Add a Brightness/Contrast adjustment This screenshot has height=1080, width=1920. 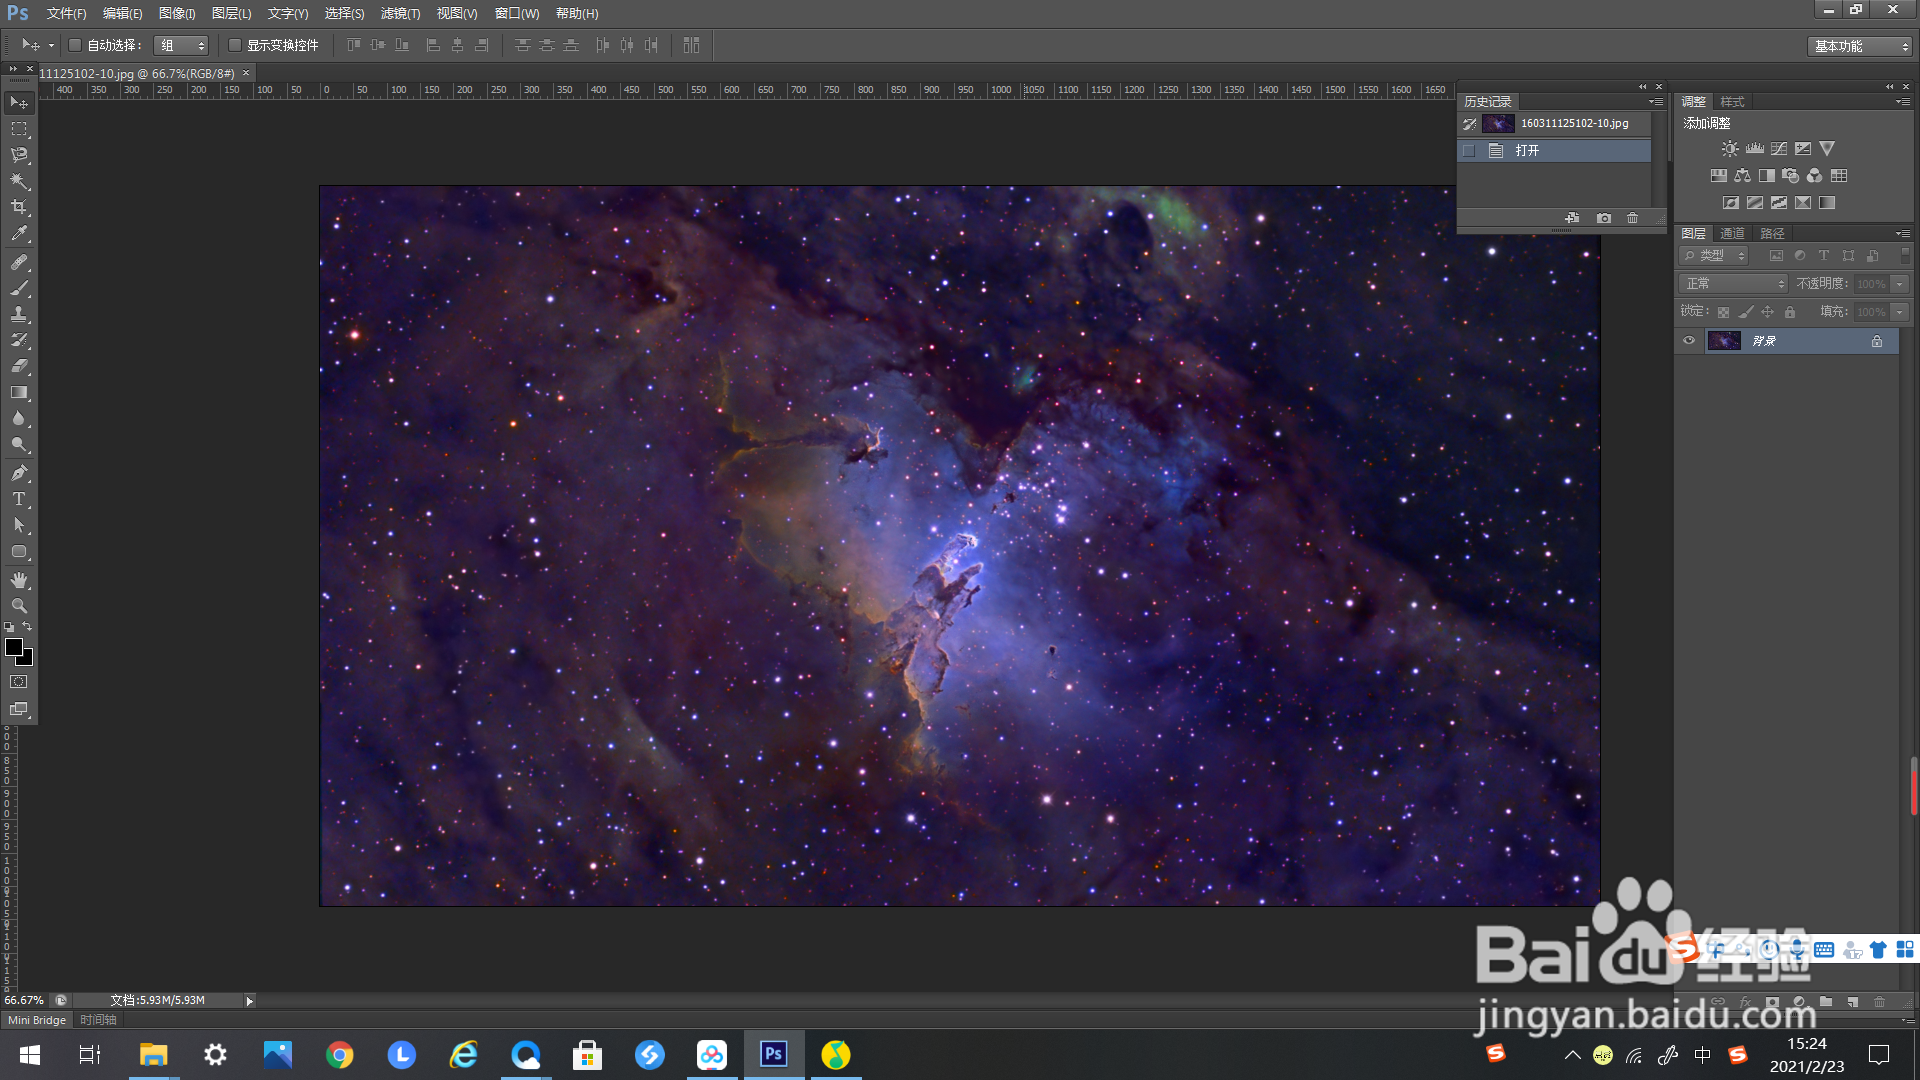click(x=1730, y=148)
